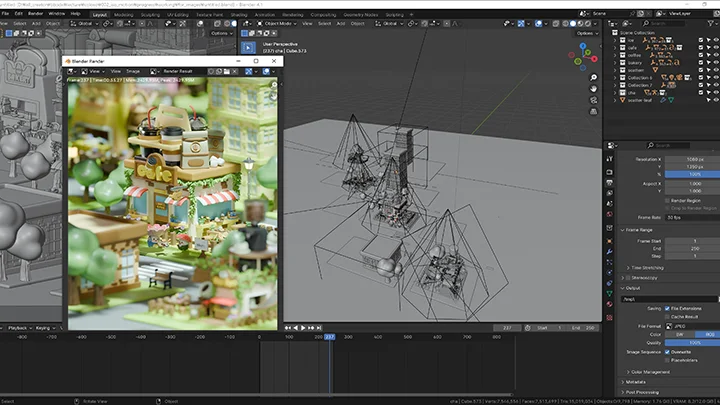Open the Texture properties tab icon
The image size is (720, 405).
pyautogui.click(x=609, y=317)
